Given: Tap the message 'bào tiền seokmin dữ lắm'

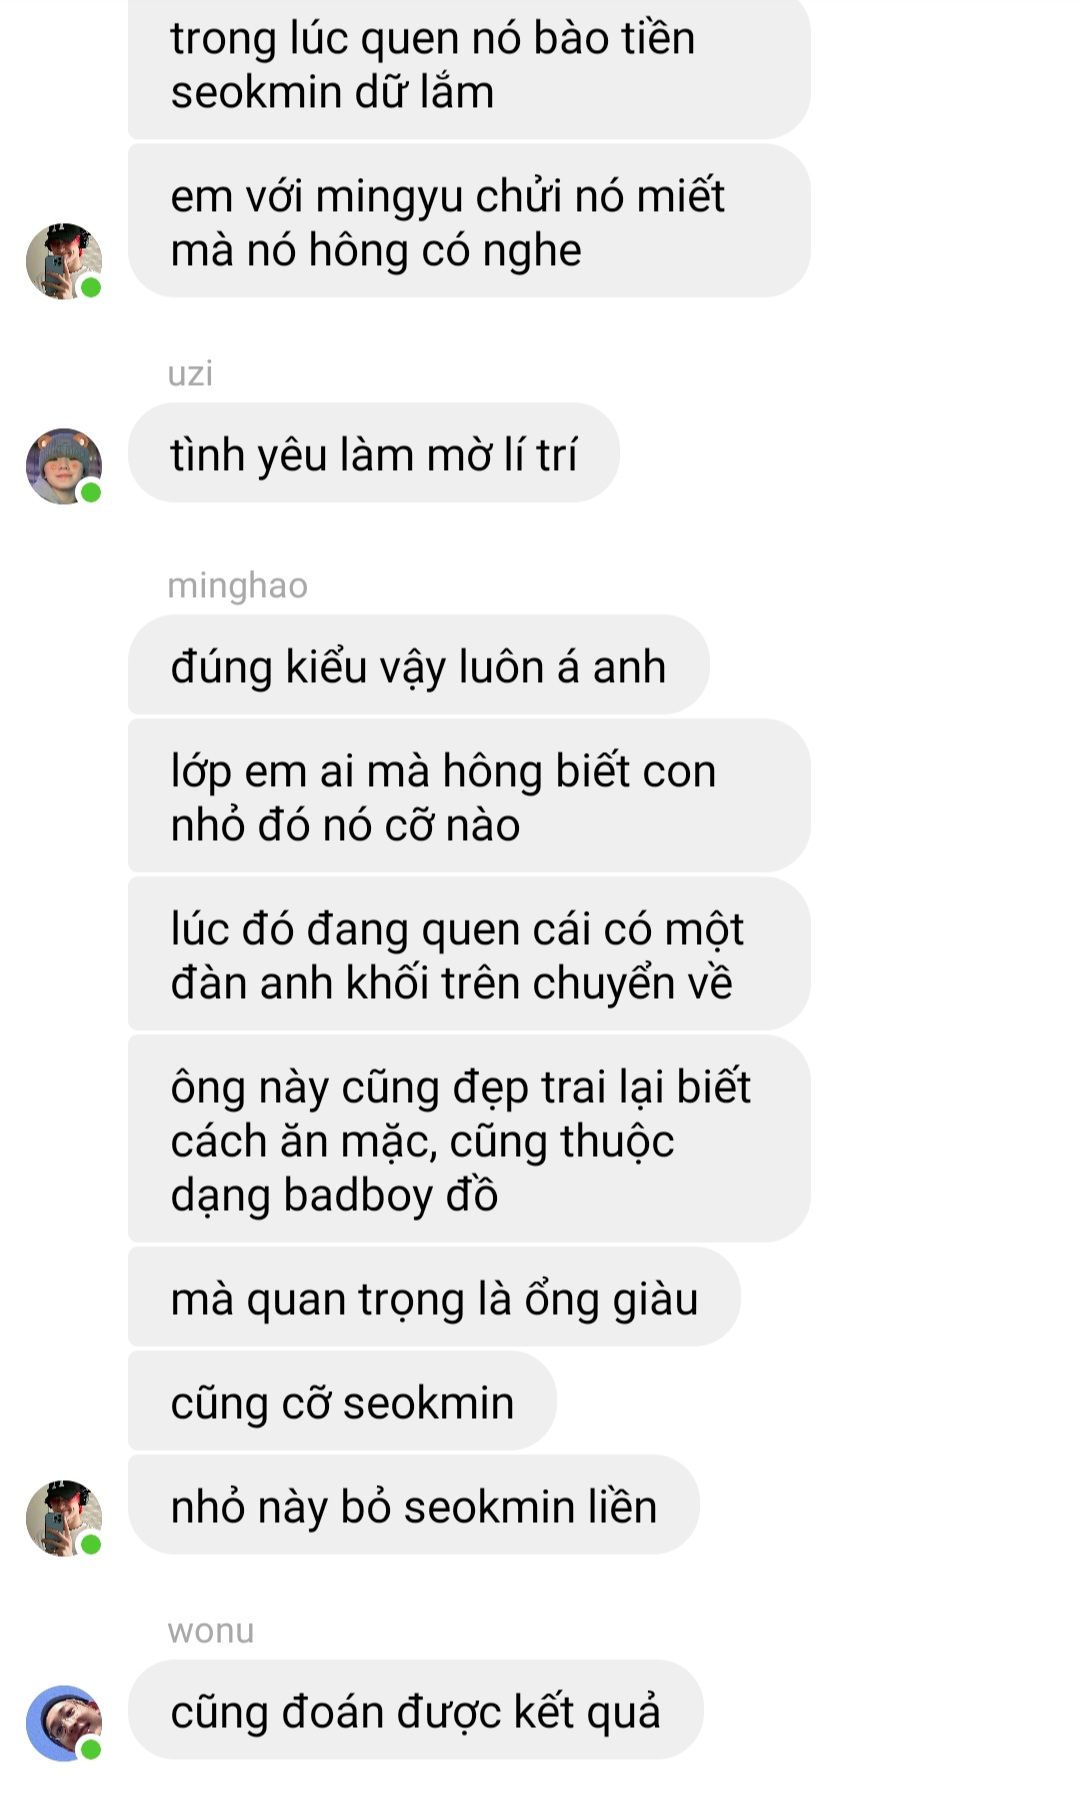Looking at the screenshot, I should 469,65.
